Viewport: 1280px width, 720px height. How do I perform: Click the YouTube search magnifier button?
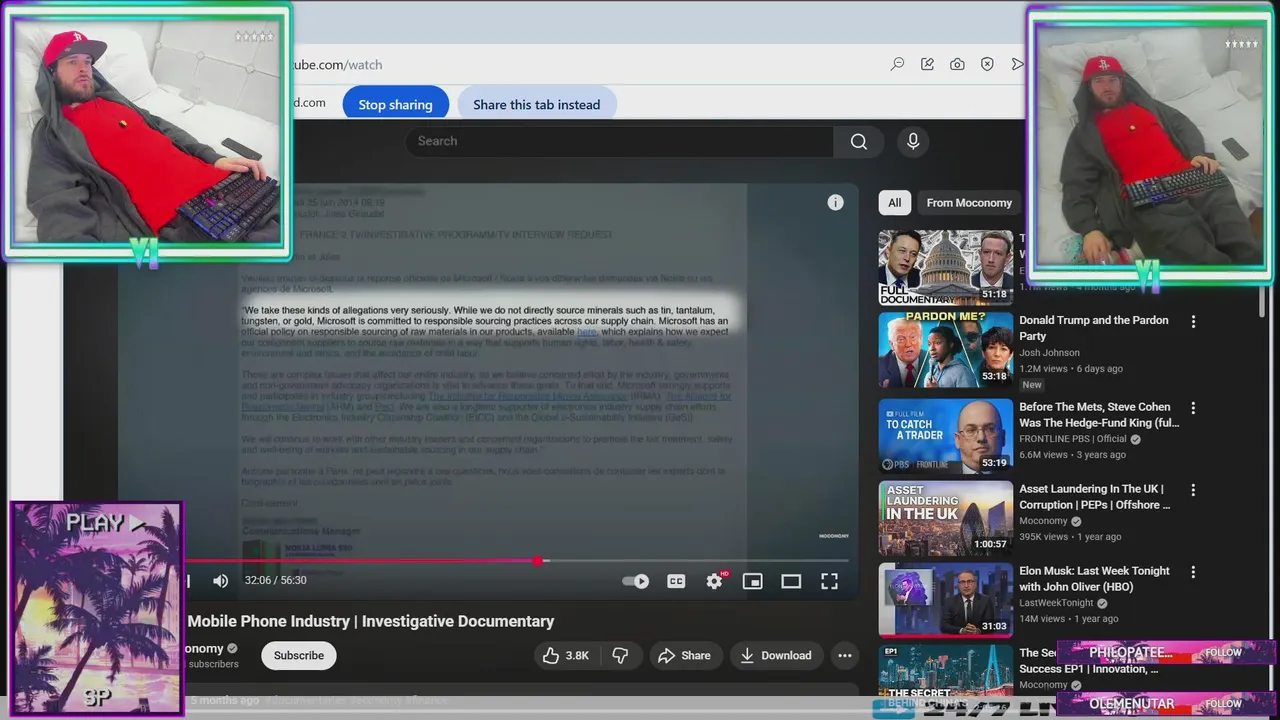[858, 141]
